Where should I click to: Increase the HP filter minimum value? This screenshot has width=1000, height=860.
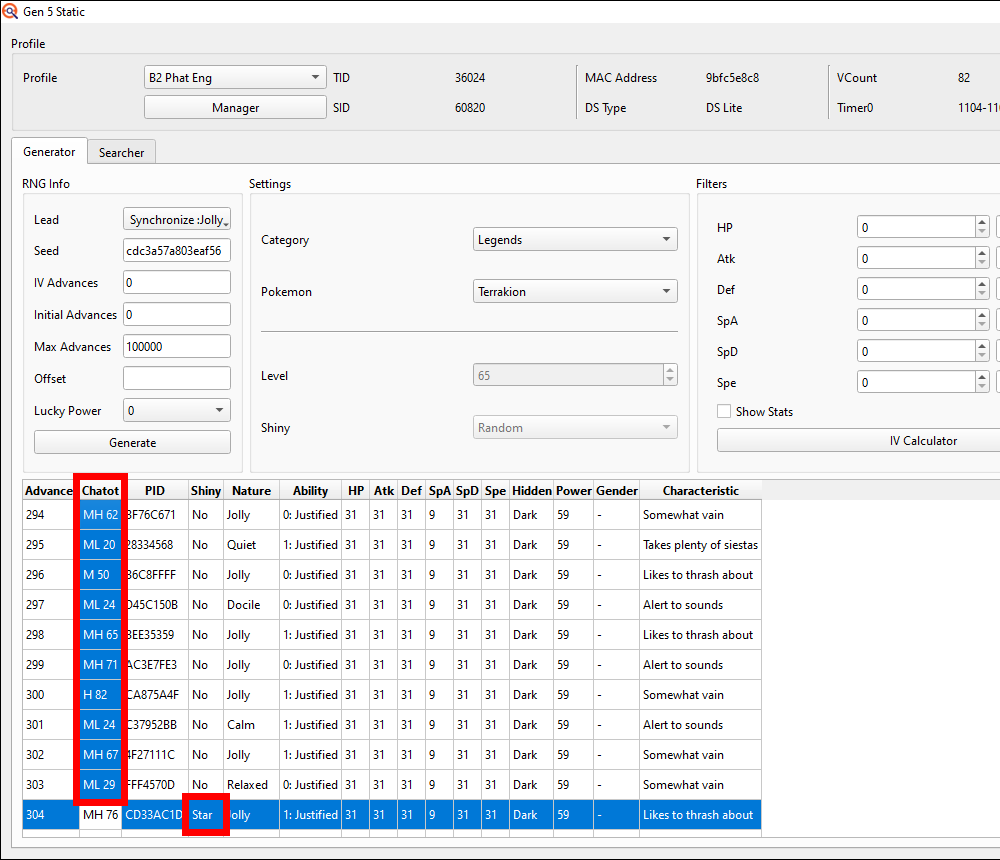(982, 222)
